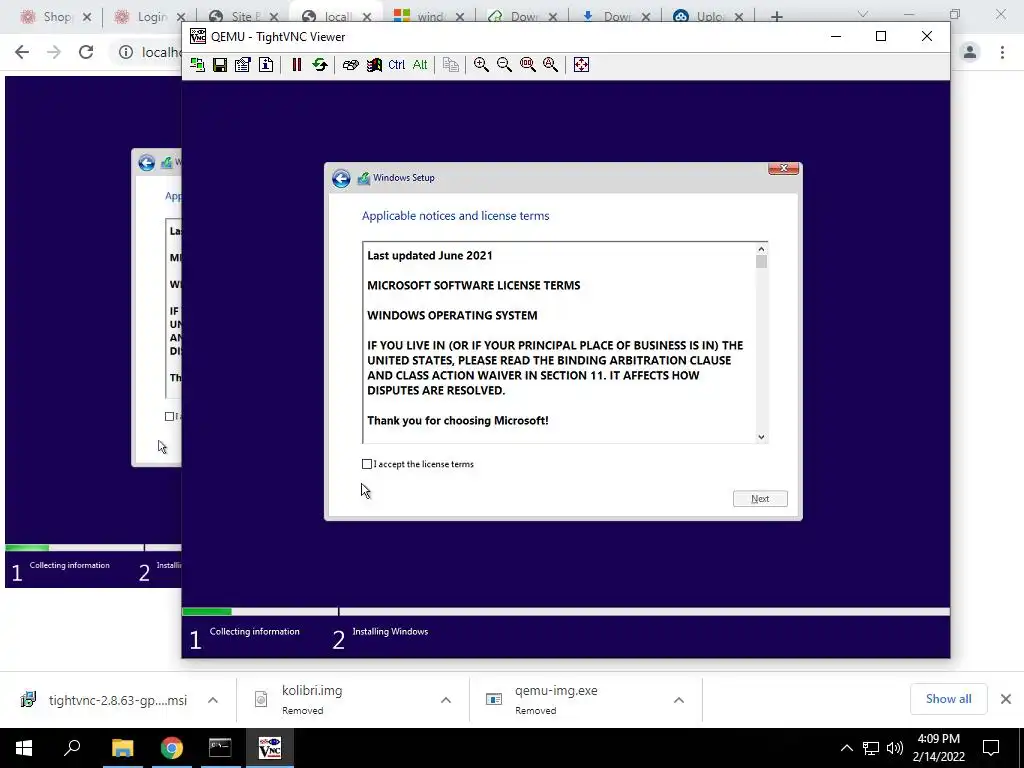Select the first Download browser tab
Viewport: 1024px width, 768px height.
tap(514, 17)
